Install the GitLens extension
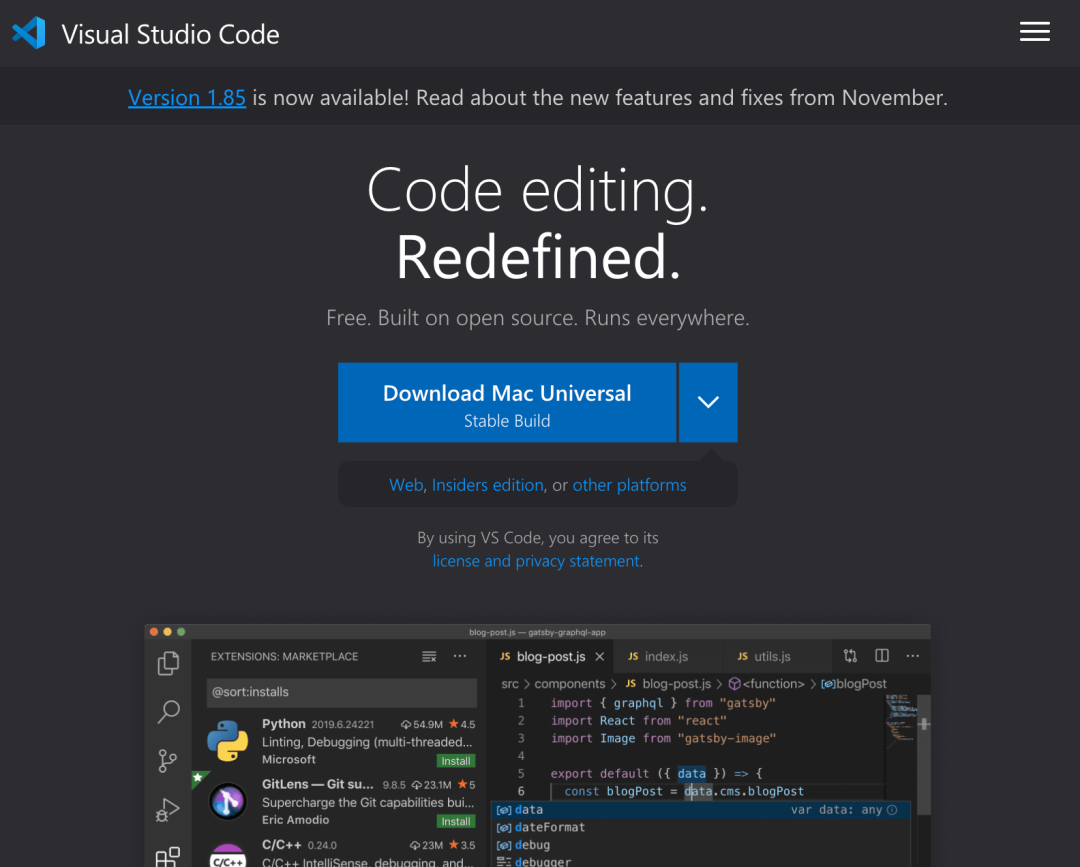This screenshot has width=1080, height=867. 456,821
